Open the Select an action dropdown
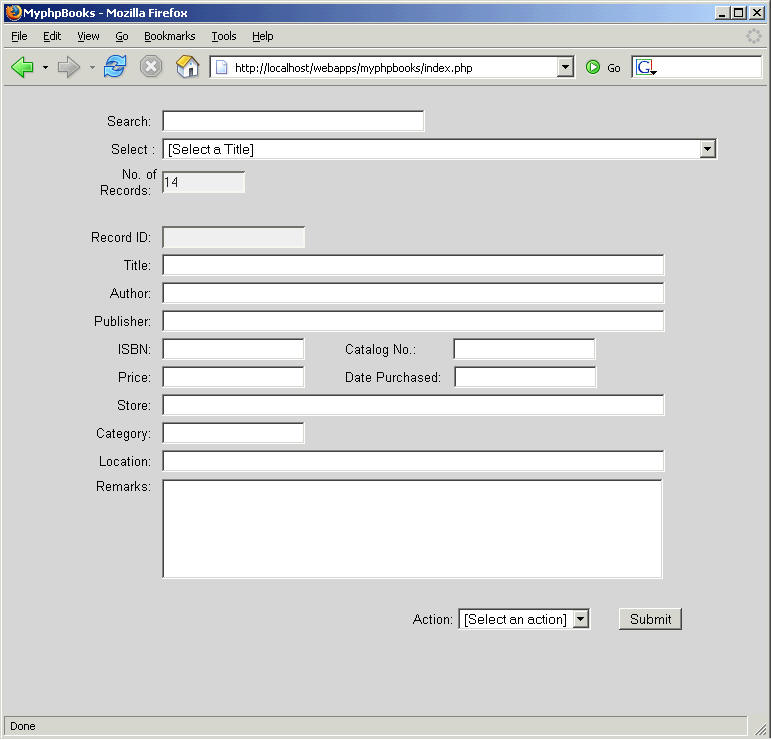 point(524,619)
